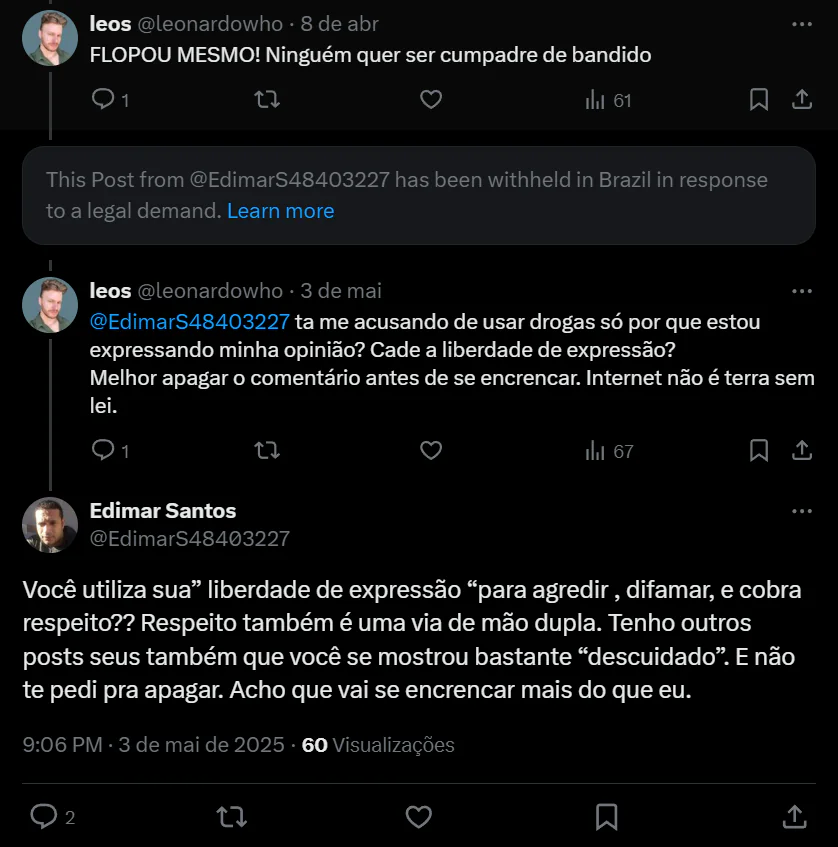Like the 'FLOPOU MESMO' post
Screen dimensions: 838x847
click(x=431, y=100)
